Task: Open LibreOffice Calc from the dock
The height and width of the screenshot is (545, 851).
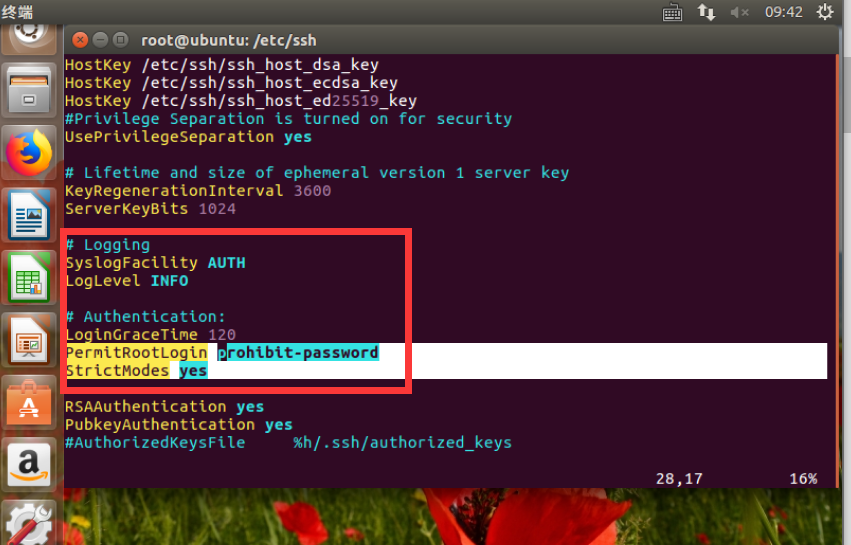Action: (29, 278)
